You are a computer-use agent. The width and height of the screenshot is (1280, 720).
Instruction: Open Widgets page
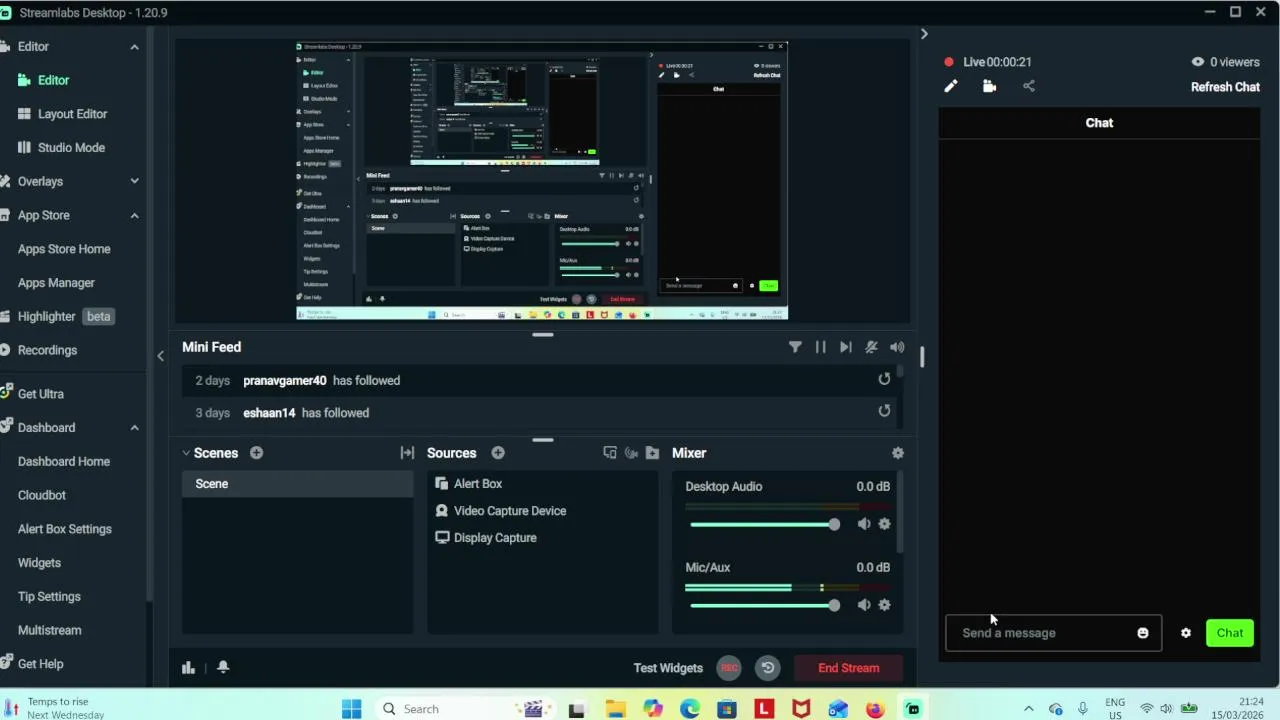tap(39, 563)
